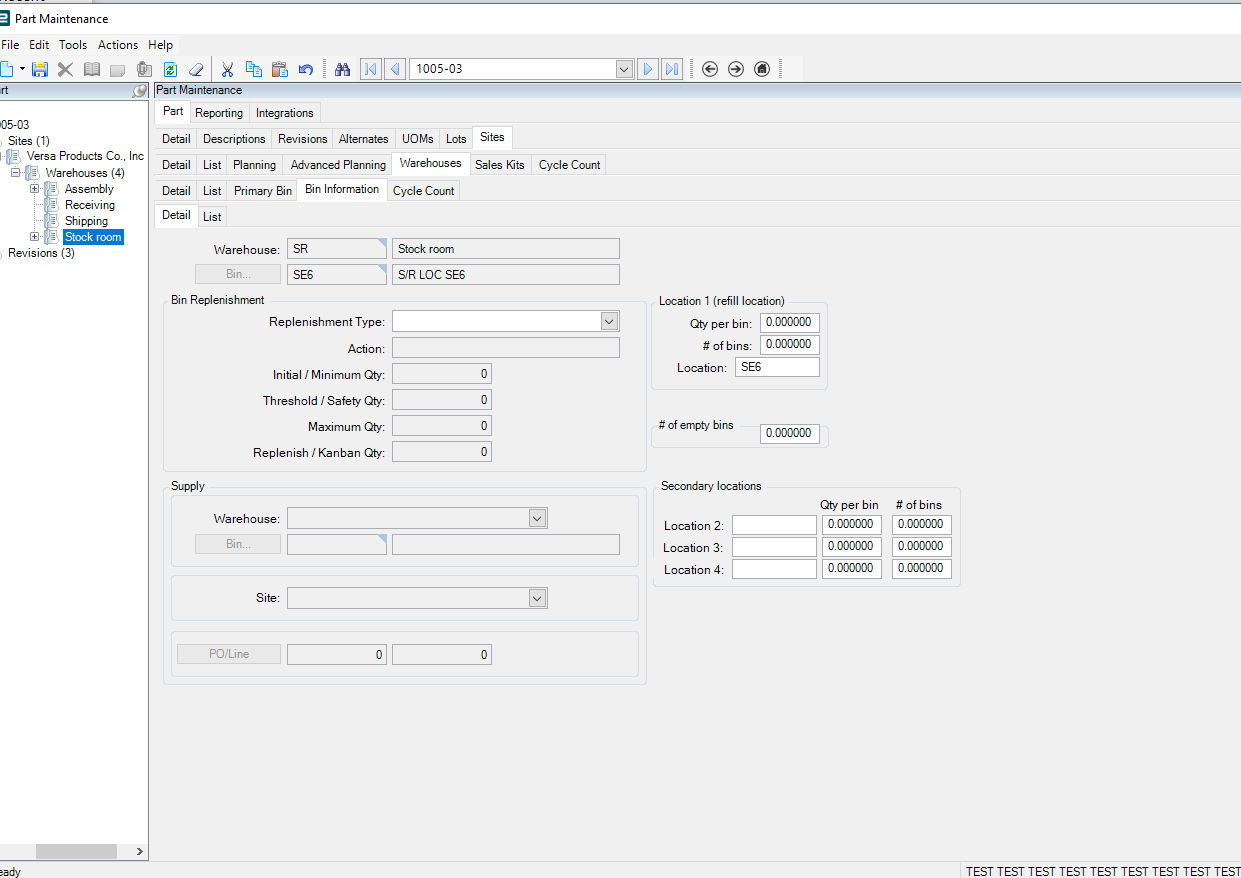The image size is (1241, 878).
Task: Open search with the binoculars icon
Action: [x=343, y=69]
